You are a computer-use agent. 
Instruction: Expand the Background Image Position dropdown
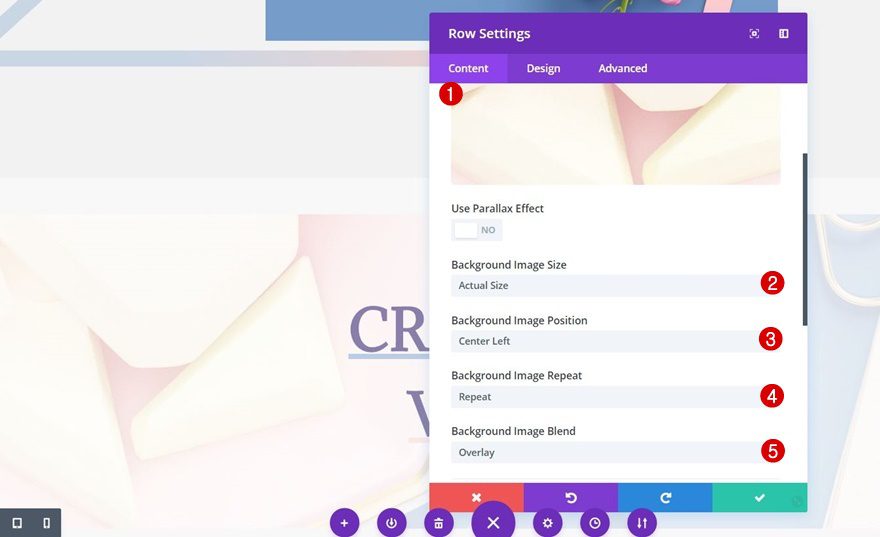coord(605,341)
